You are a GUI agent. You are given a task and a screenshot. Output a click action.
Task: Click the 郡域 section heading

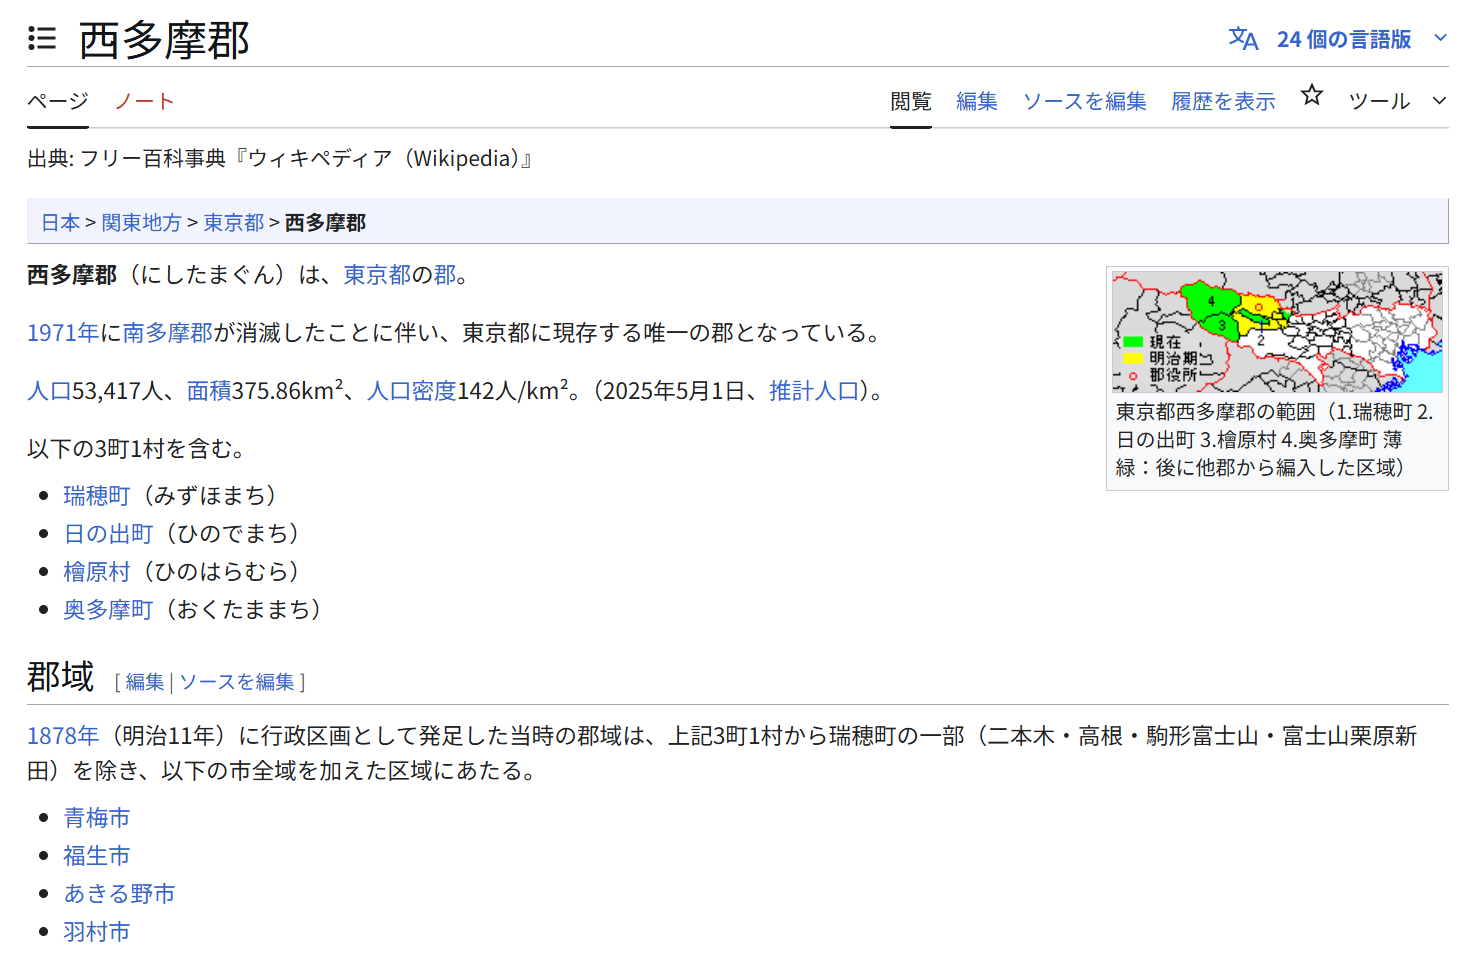click(x=60, y=677)
